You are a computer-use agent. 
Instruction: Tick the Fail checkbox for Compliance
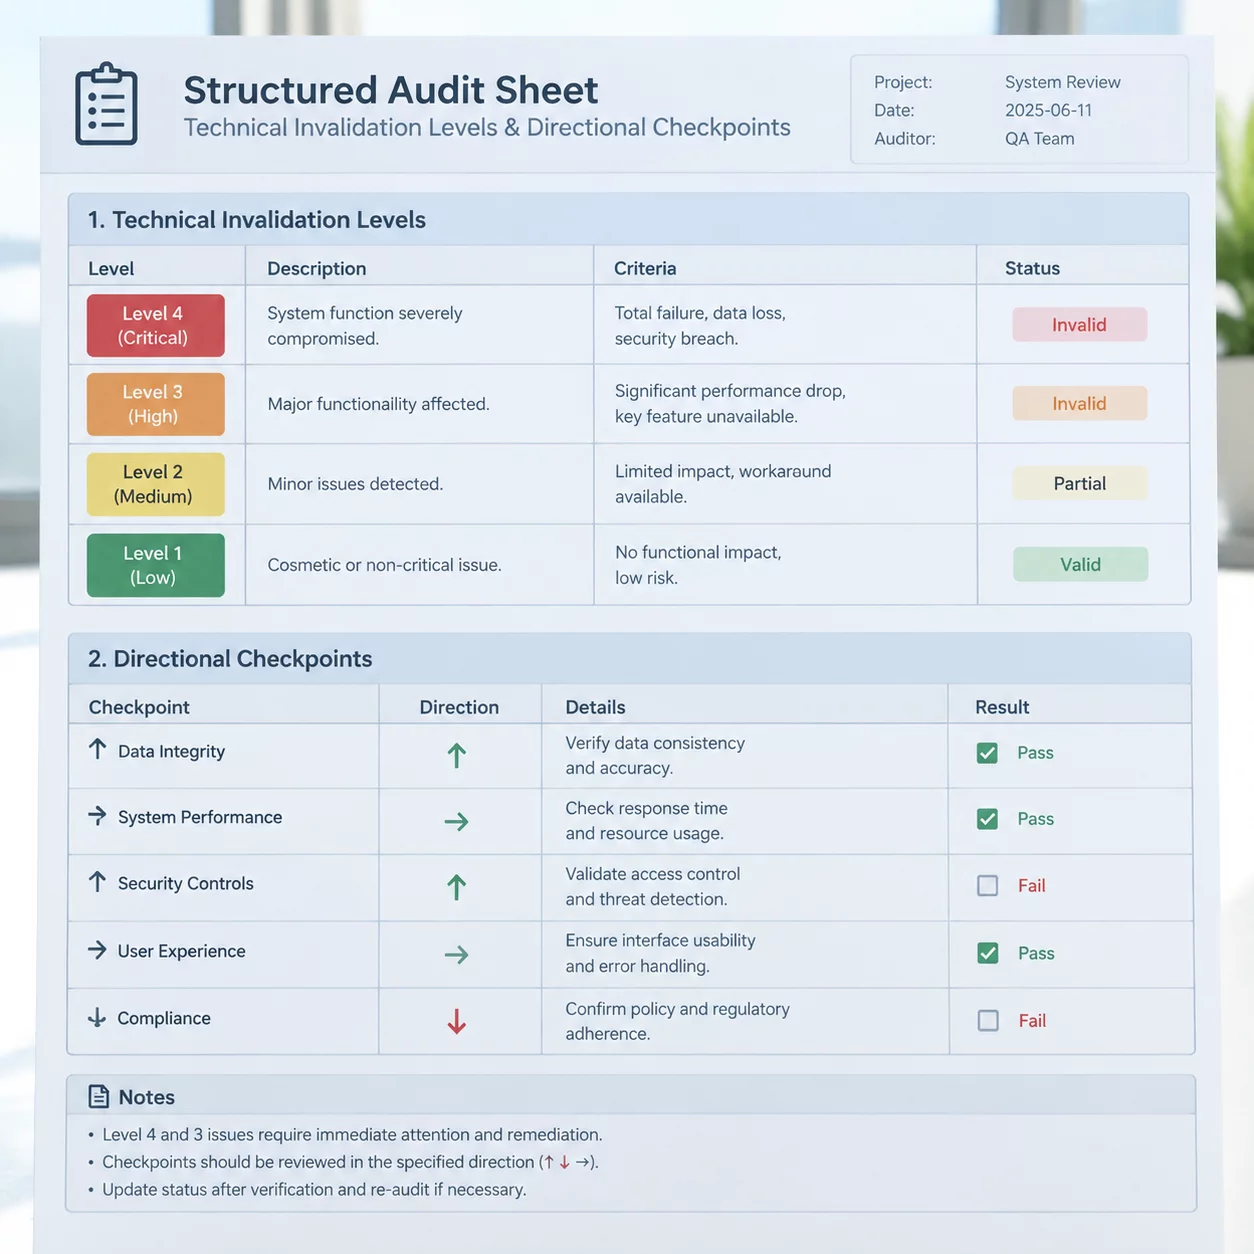pos(988,1020)
